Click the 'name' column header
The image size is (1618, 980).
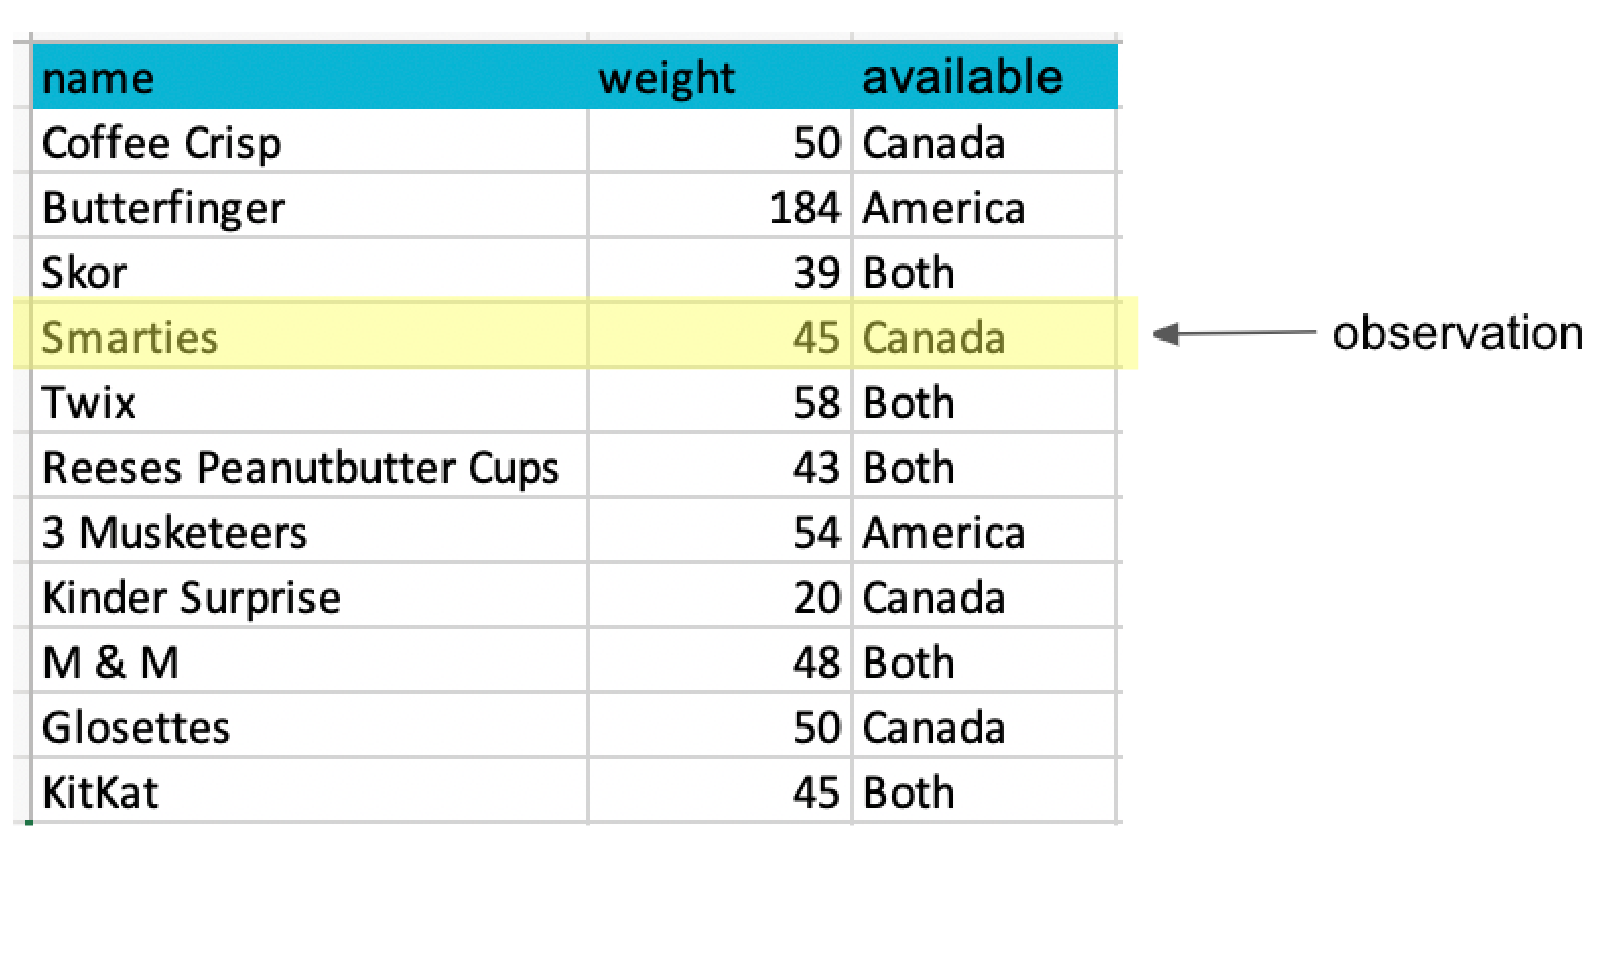[x=98, y=78]
